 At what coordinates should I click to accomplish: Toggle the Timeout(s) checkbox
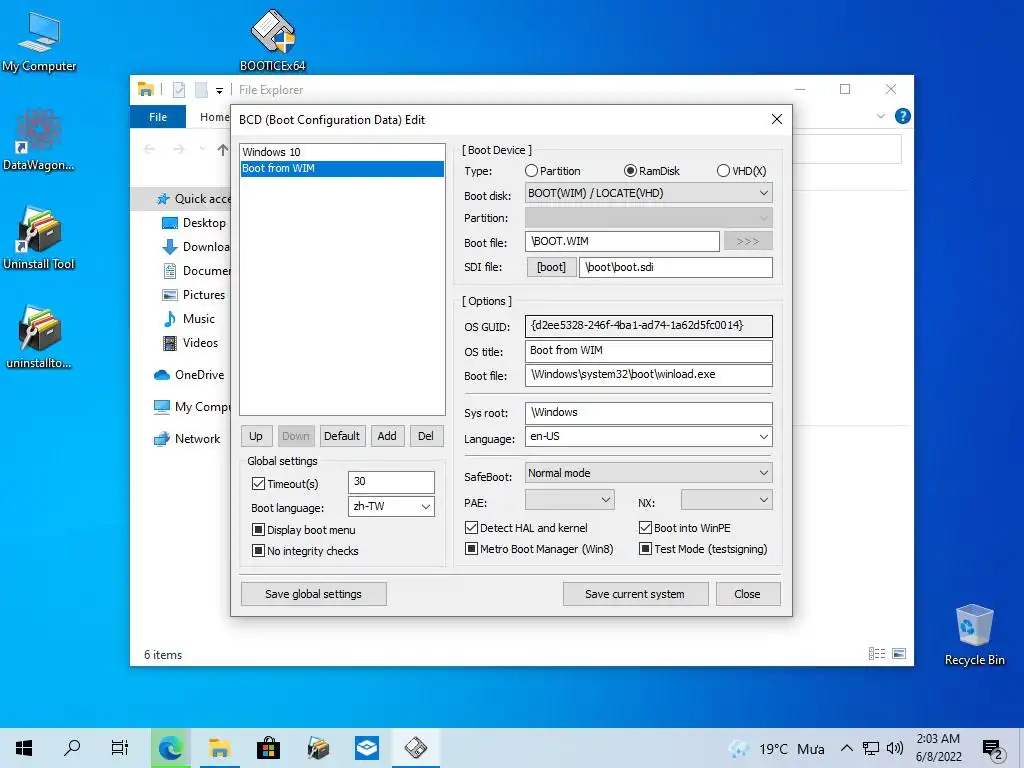tap(285, 484)
